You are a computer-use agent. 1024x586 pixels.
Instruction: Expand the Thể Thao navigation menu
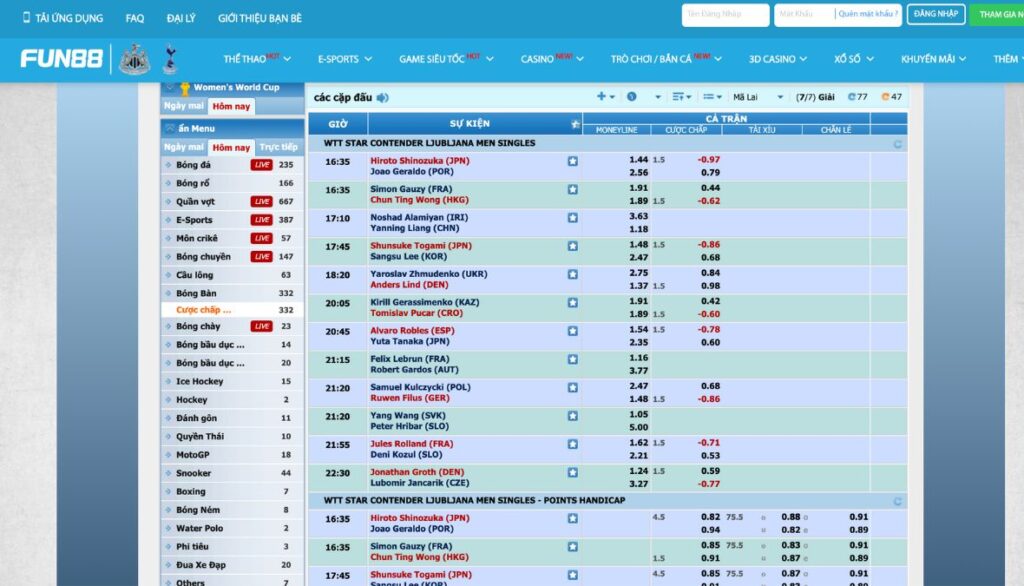click(257, 59)
